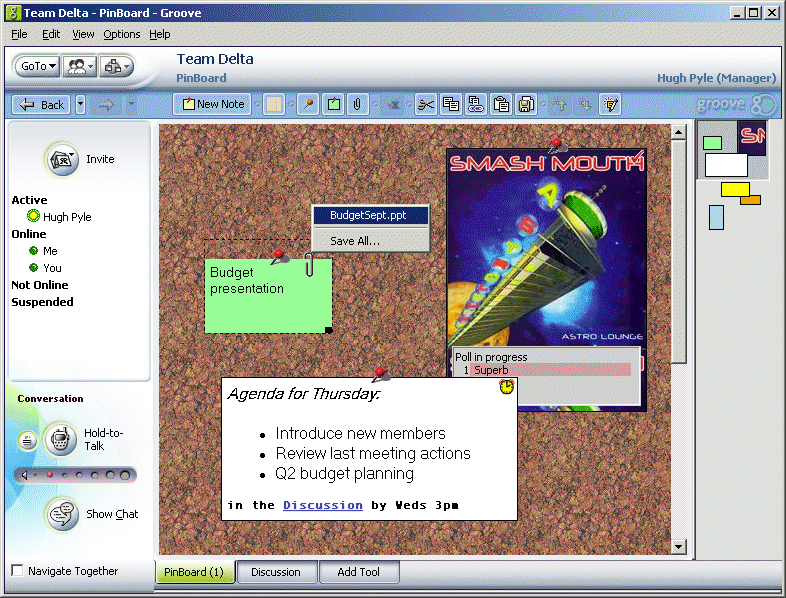
Task: Open chat with Show Chat icon
Action: tap(63, 514)
